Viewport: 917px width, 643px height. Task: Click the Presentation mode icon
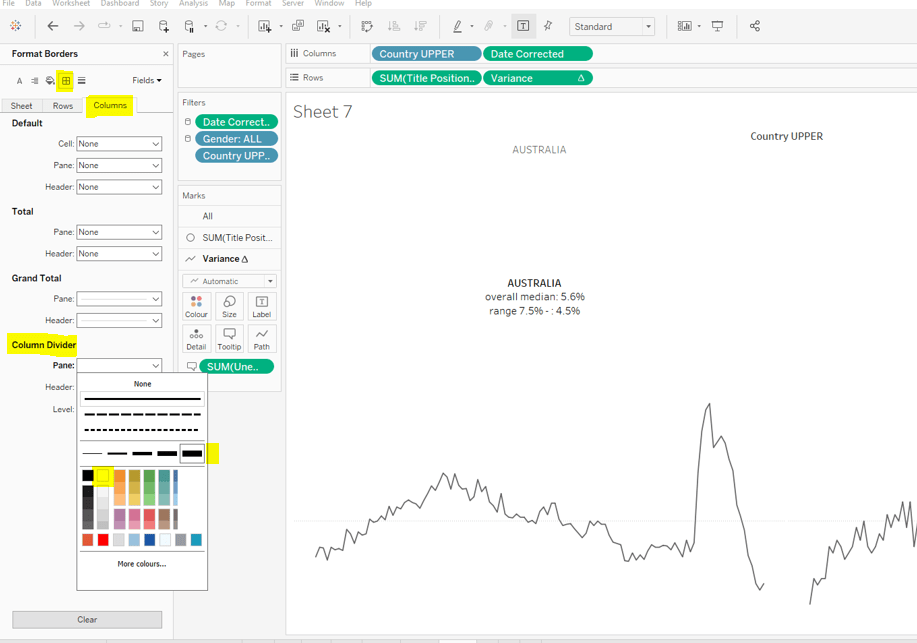coord(717,26)
